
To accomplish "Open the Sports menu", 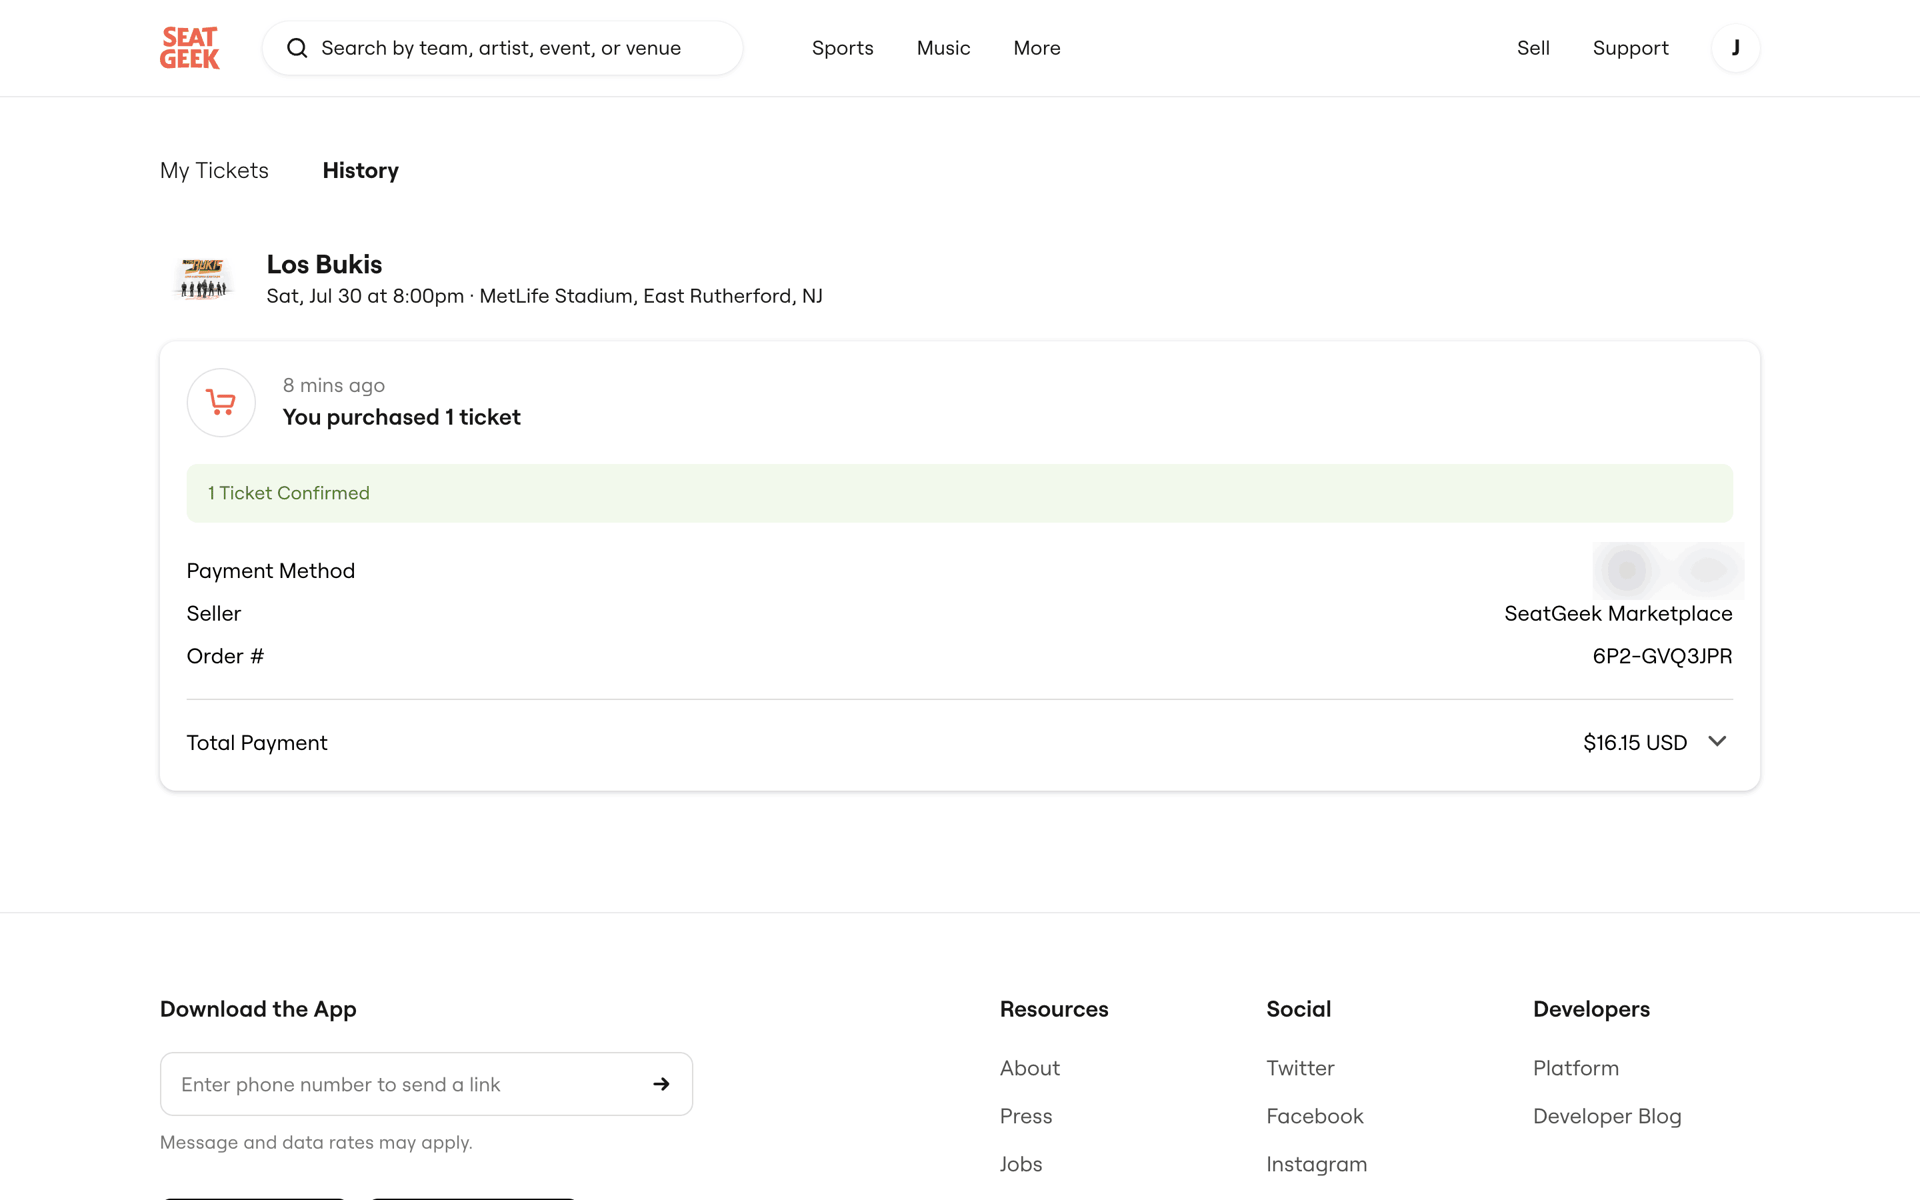I will pyautogui.click(x=842, y=48).
